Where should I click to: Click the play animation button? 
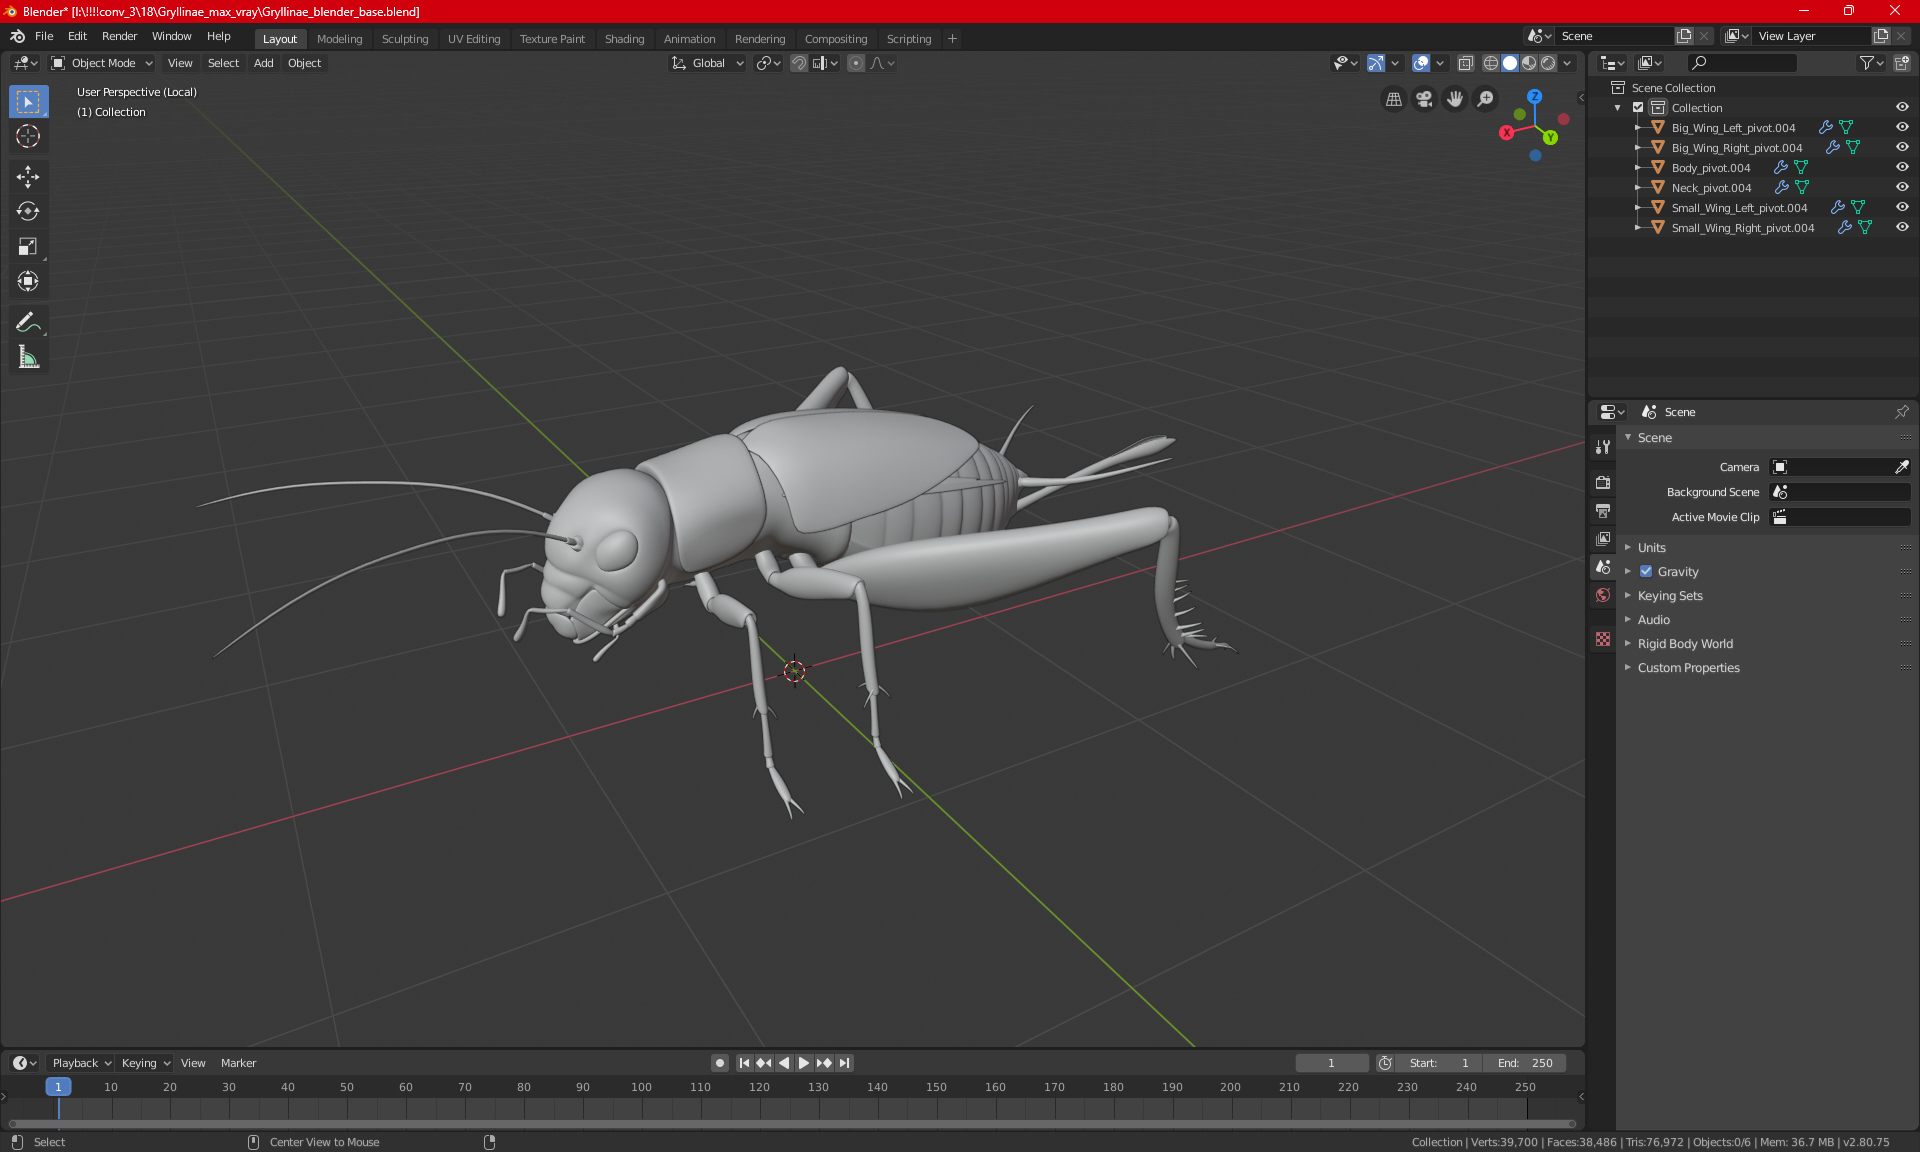click(803, 1063)
